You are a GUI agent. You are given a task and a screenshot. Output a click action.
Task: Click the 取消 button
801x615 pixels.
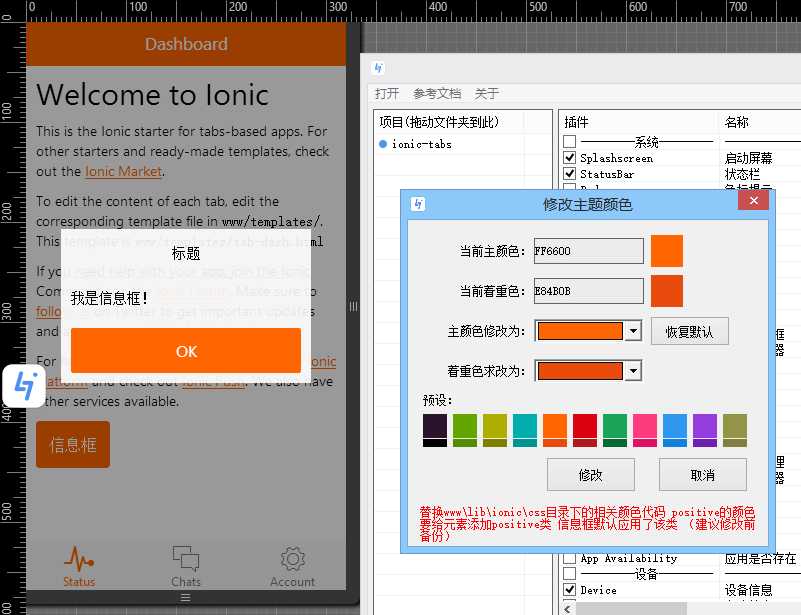702,475
